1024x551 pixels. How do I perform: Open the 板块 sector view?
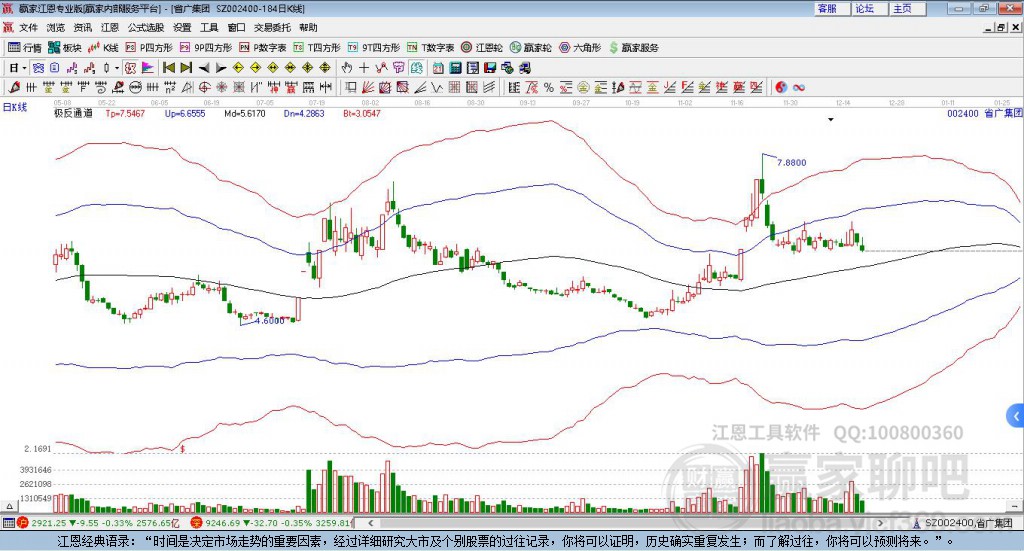click(65, 48)
